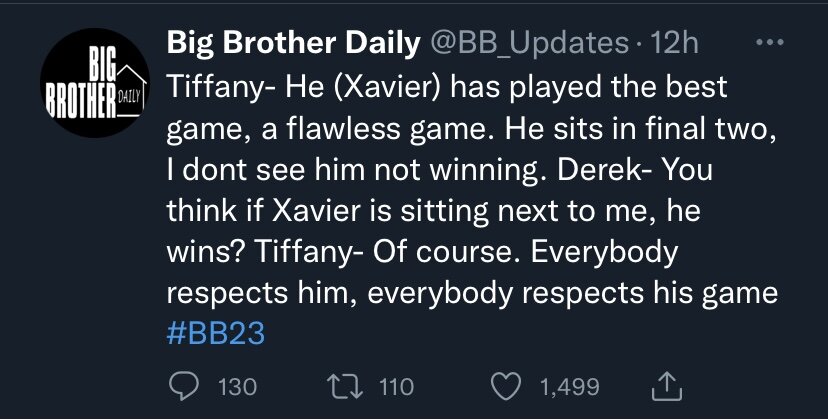Image resolution: width=828 pixels, height=419 pixels.
Task: Click the Big Brother Daily profile avatar
Action: [x=95, y=85]
